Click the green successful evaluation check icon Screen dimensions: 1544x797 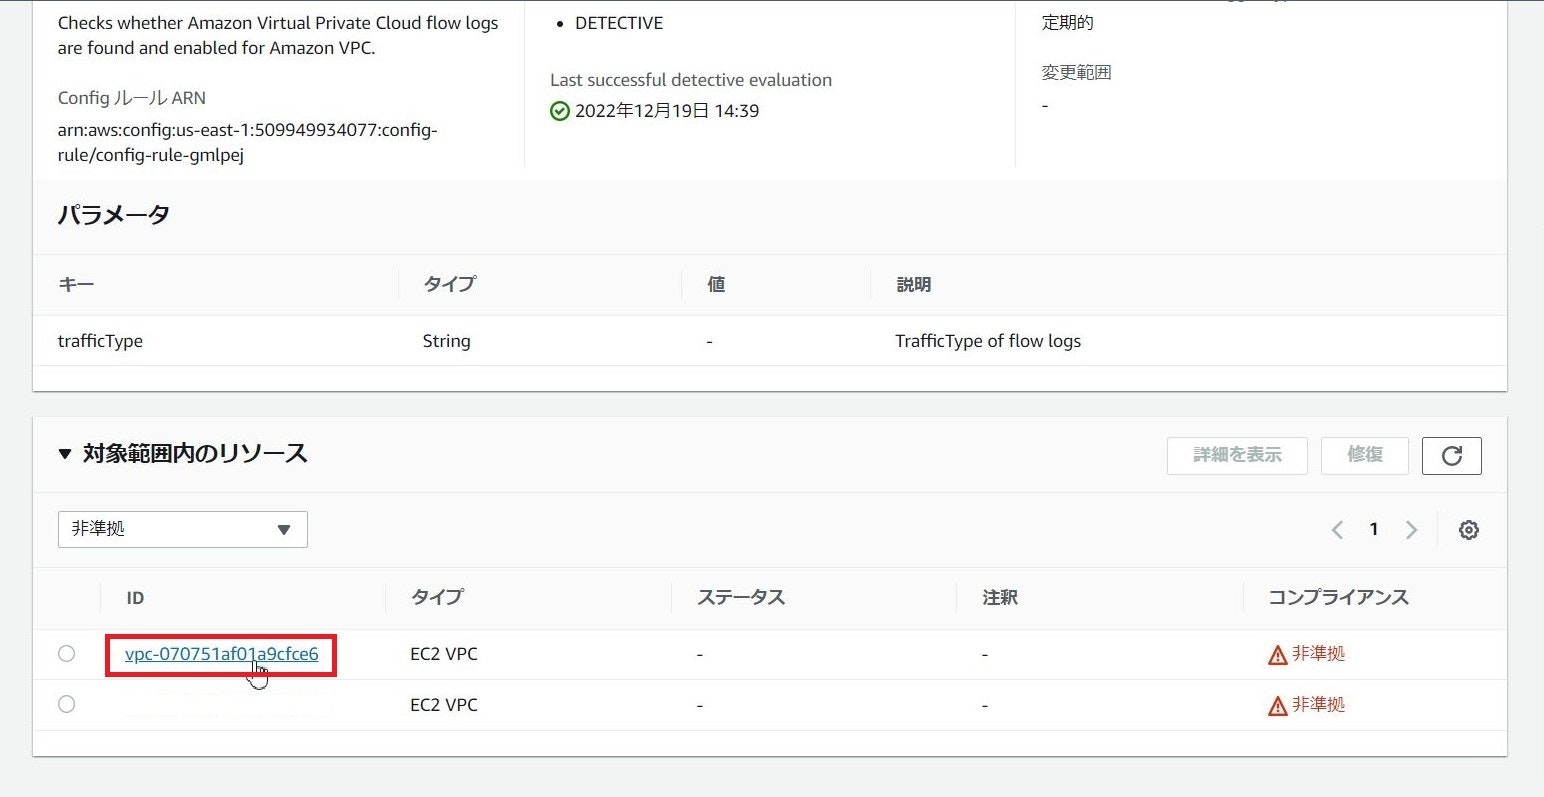pyautogui.click(x=560, y=111)
